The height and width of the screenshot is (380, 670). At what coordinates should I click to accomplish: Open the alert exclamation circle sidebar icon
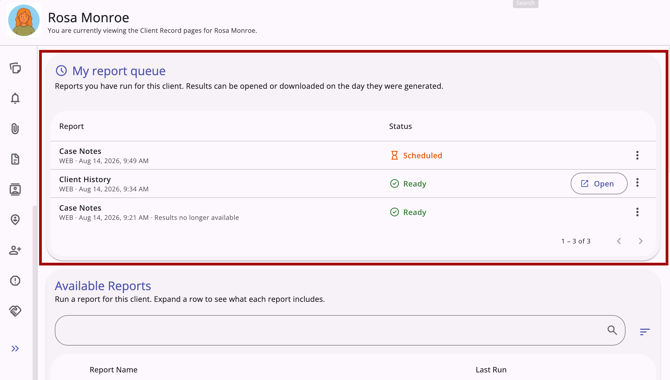pyautogui.click(x=15, y=280)
